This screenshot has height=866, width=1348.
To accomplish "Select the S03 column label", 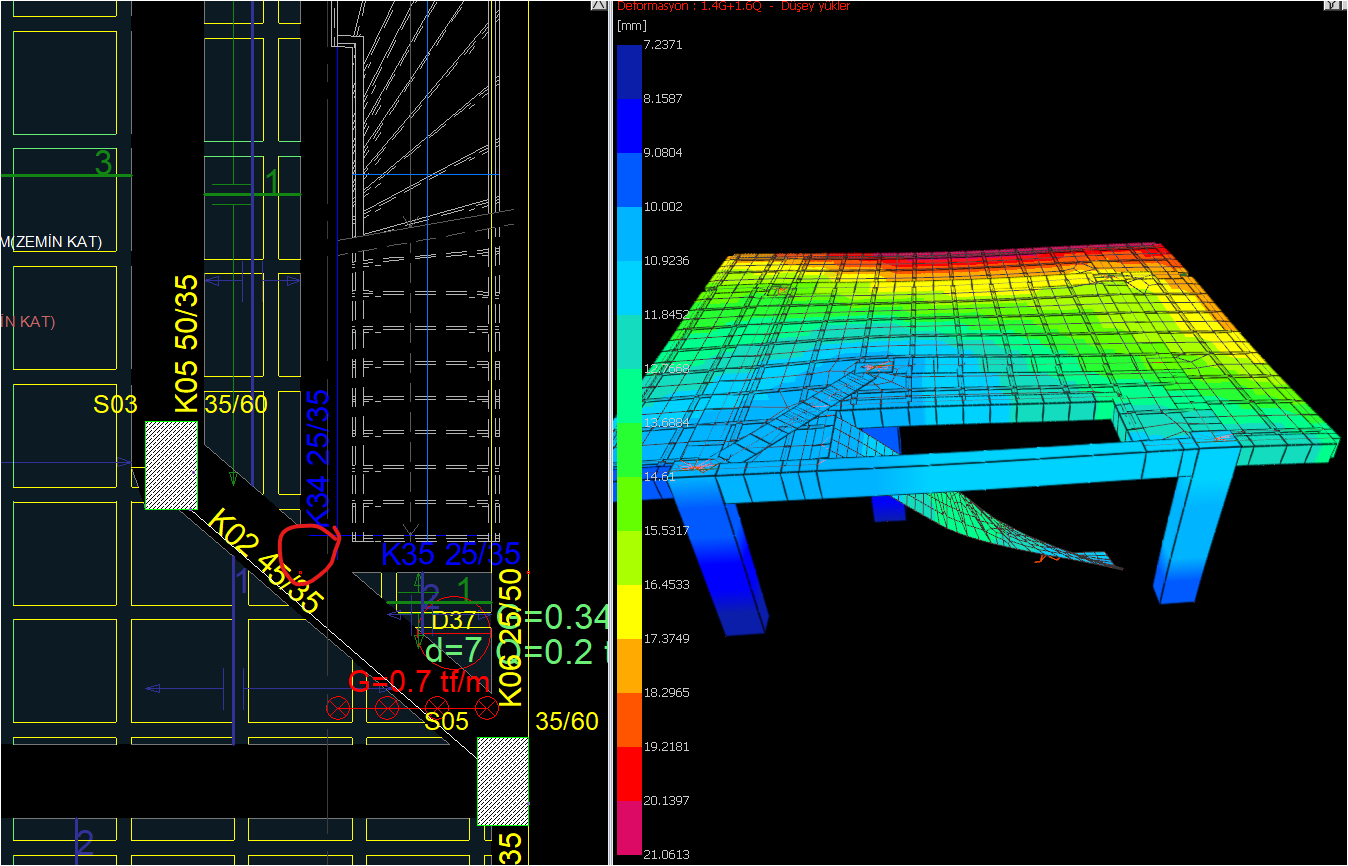I will [115, 405].
